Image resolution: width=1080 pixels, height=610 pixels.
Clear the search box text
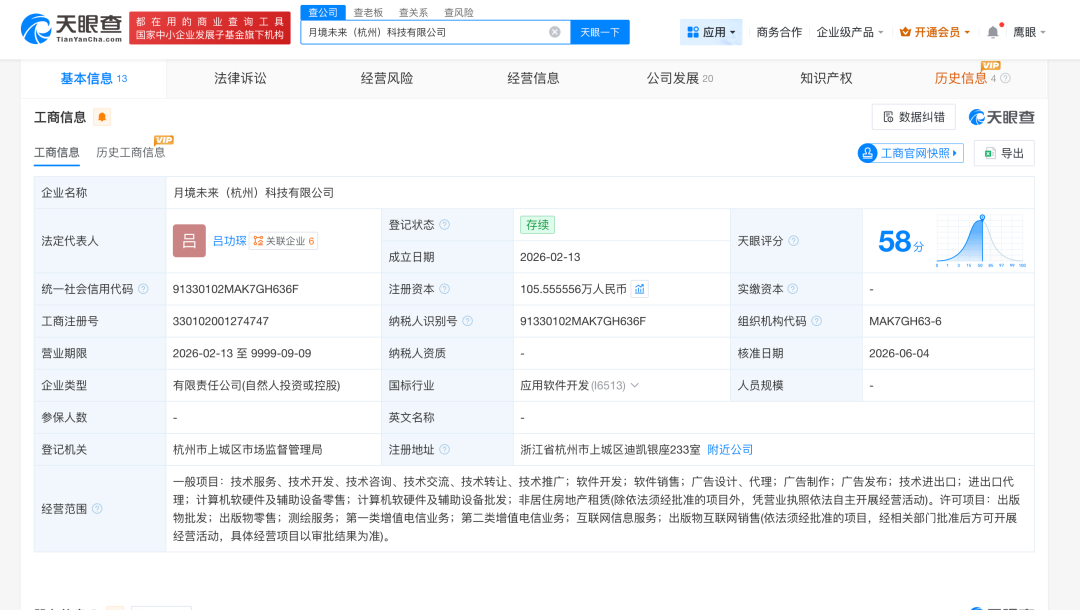tap(554, 32)
